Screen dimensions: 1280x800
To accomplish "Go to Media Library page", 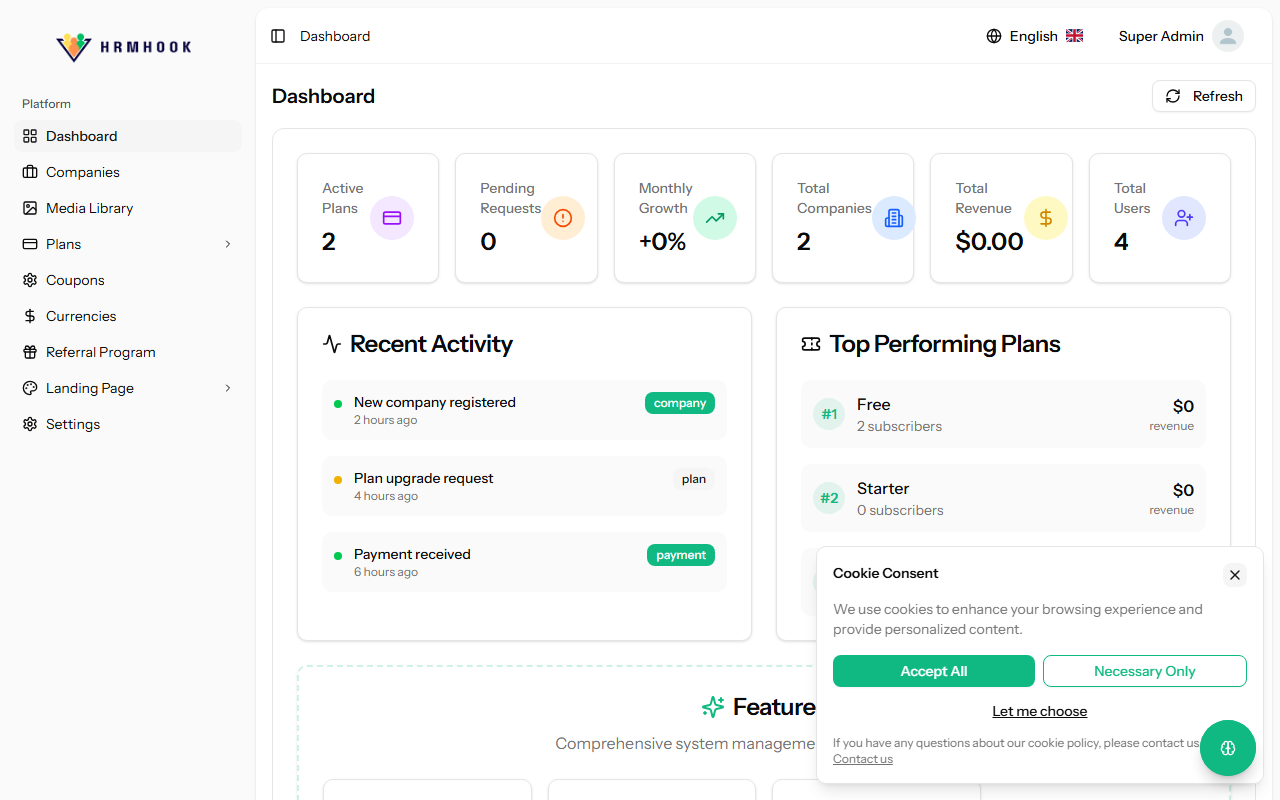I will click(x=89, y=208).
